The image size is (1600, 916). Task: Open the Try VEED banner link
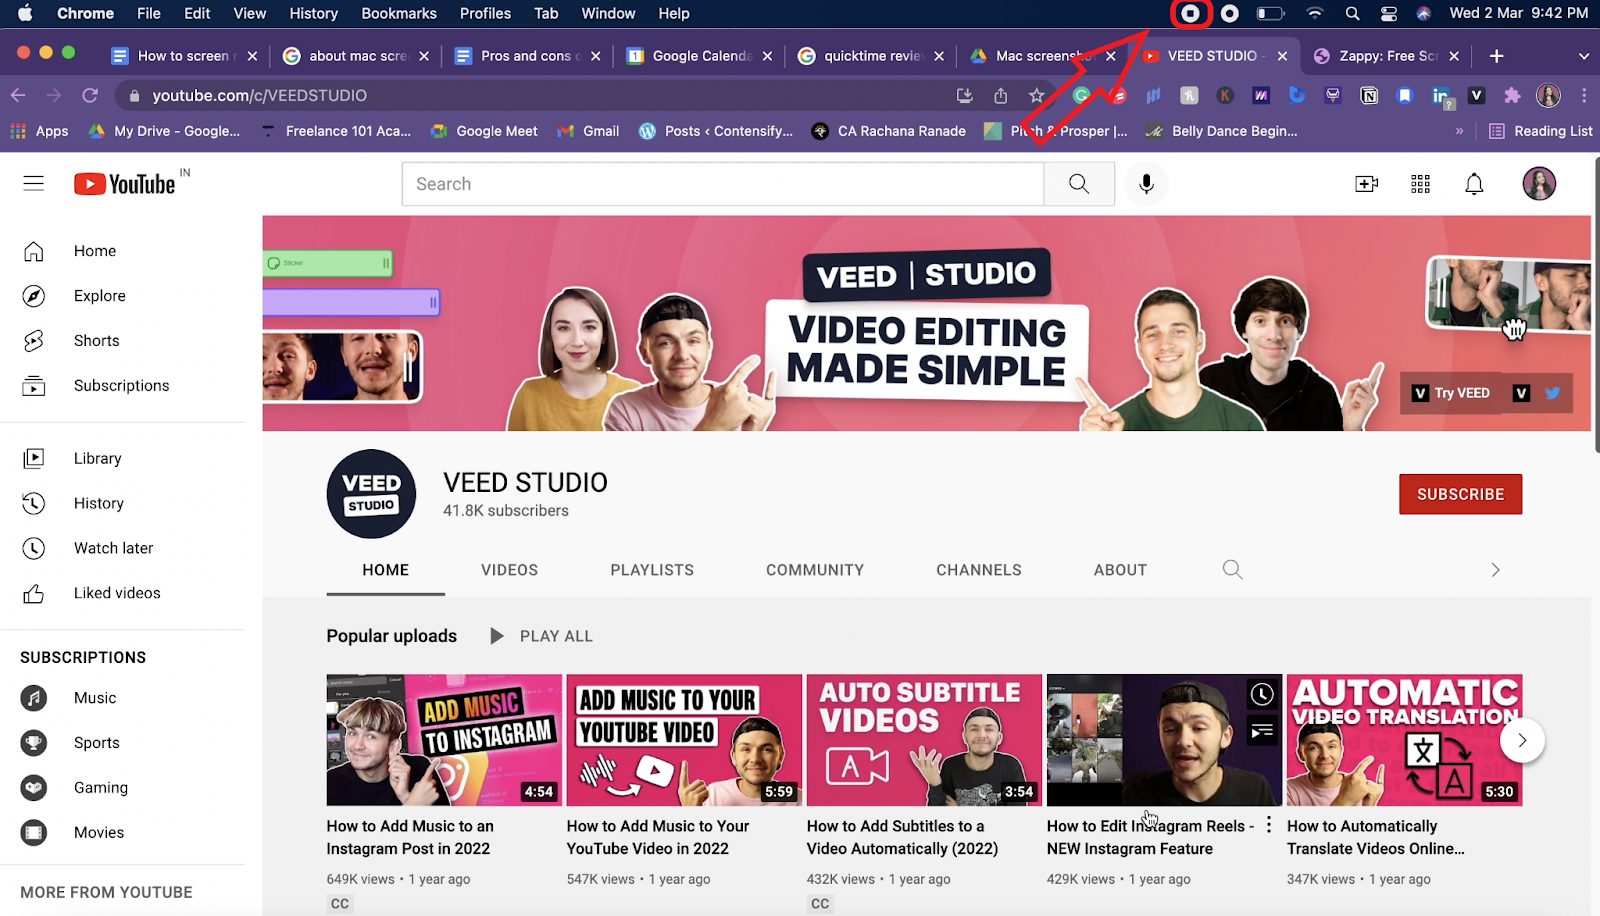coord(1451,393)
